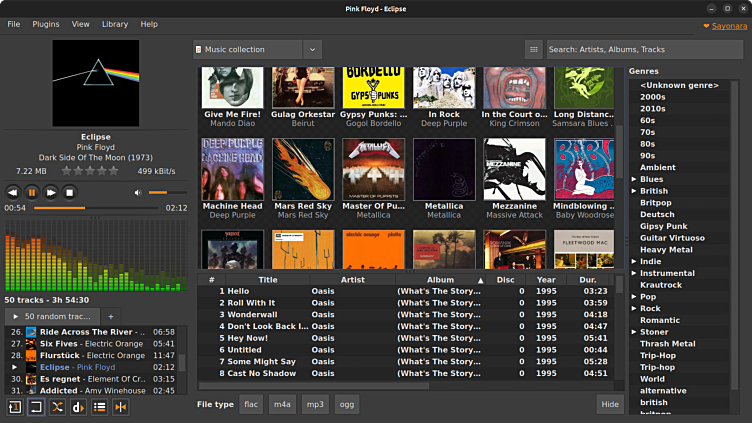Open the Library menu

click(115, 24)
